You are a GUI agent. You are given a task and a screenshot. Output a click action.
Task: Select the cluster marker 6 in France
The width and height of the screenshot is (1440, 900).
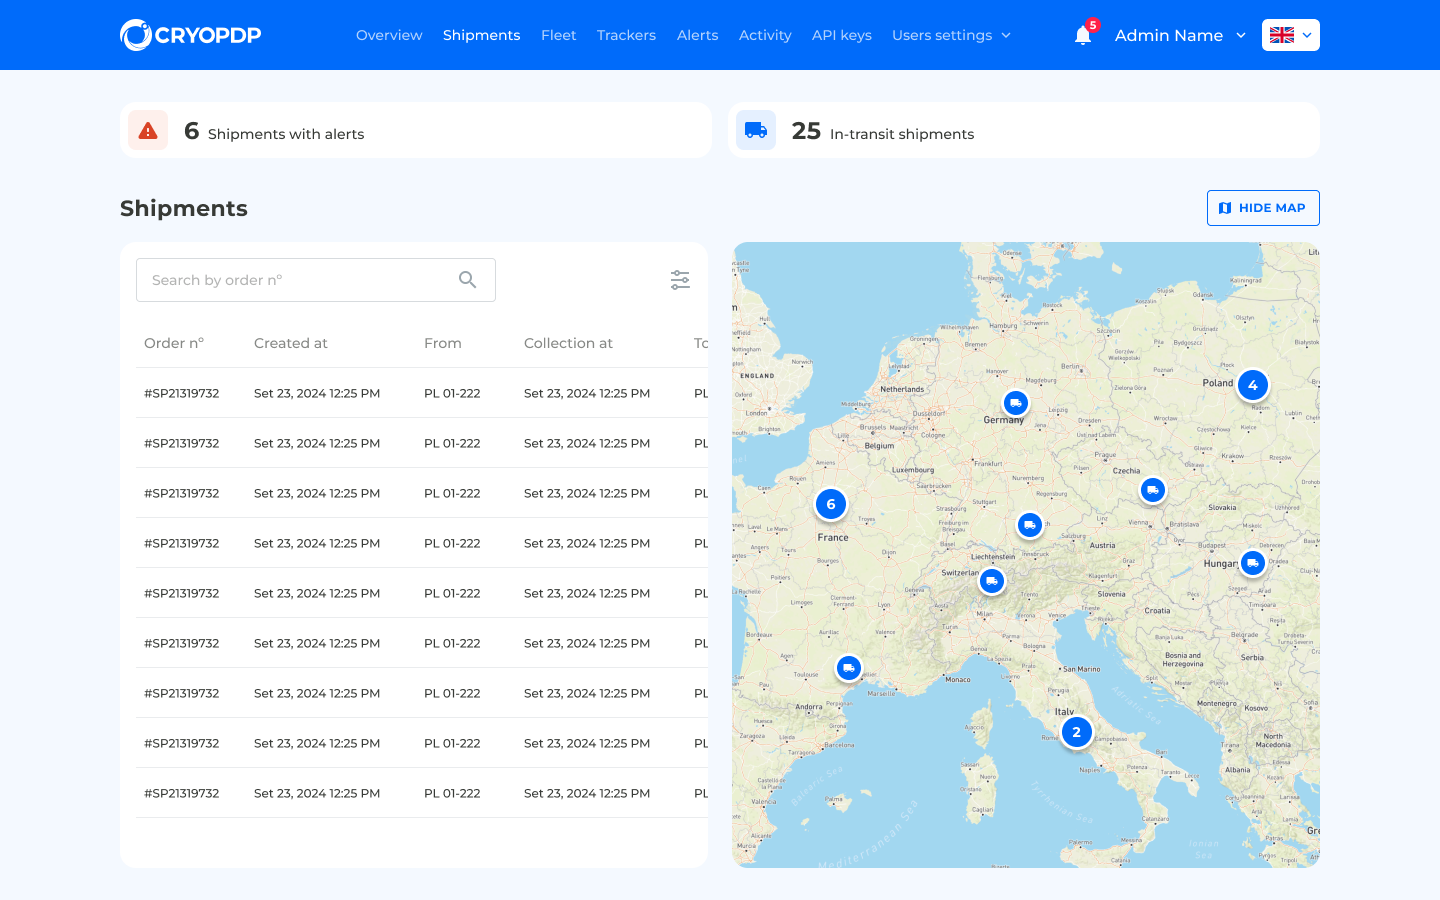pyautogui.click(x=831, y=504)
